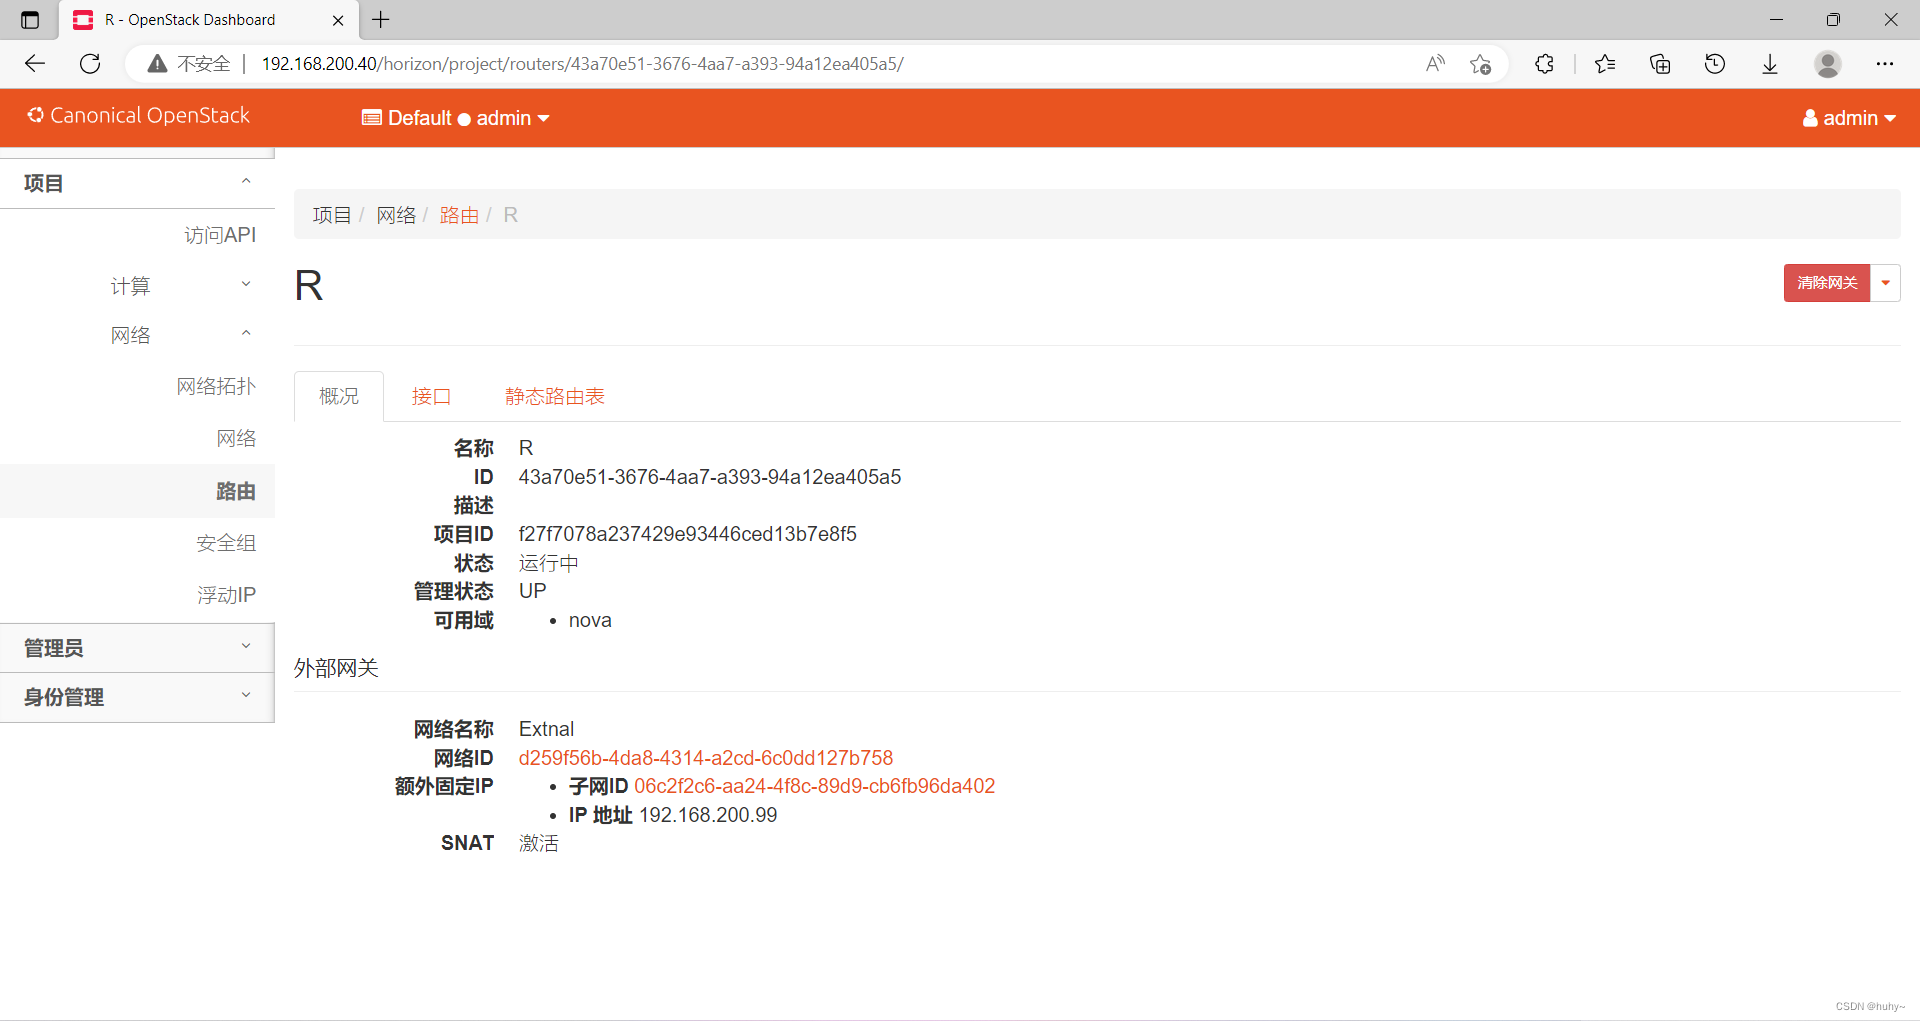Click the 网络 breadcrumb
Viewport: 1920px width, 1021px height.
pos(396,215)
